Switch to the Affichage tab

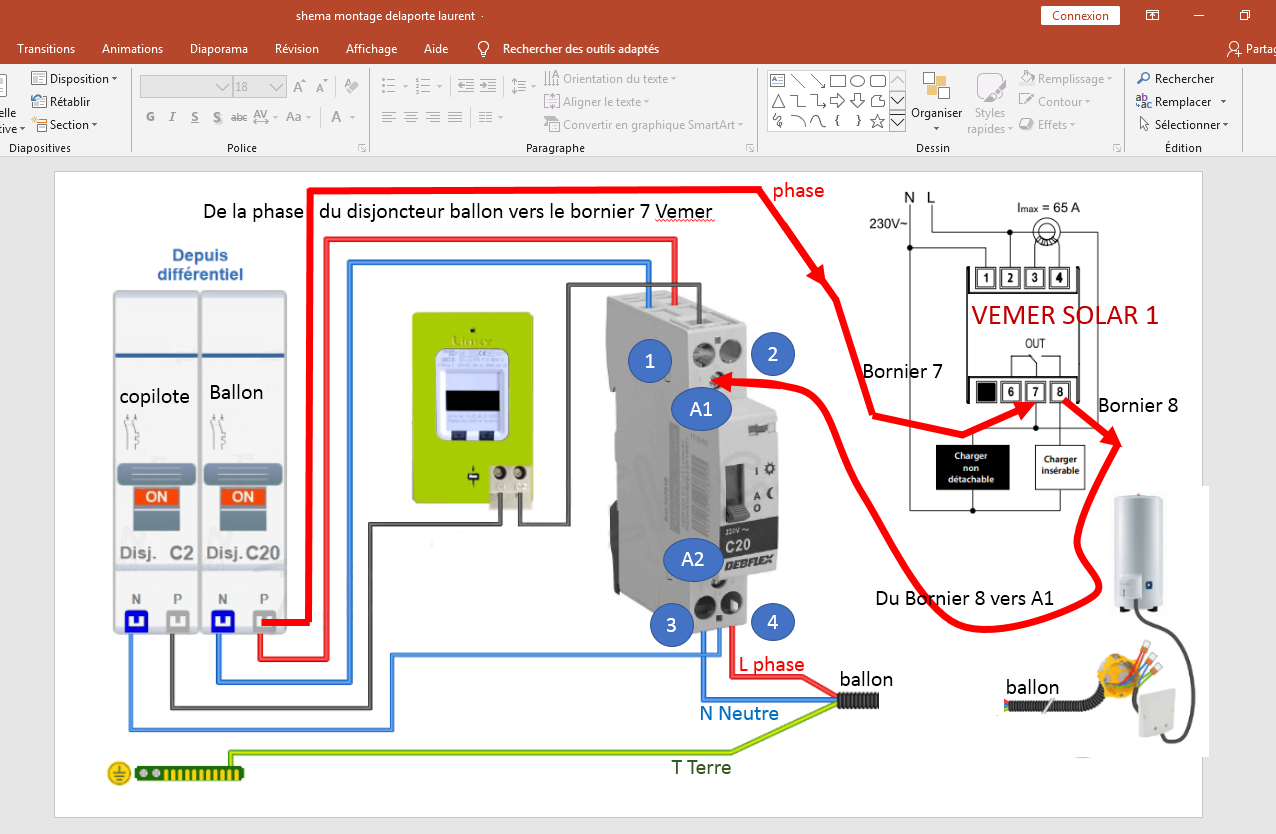371,49
